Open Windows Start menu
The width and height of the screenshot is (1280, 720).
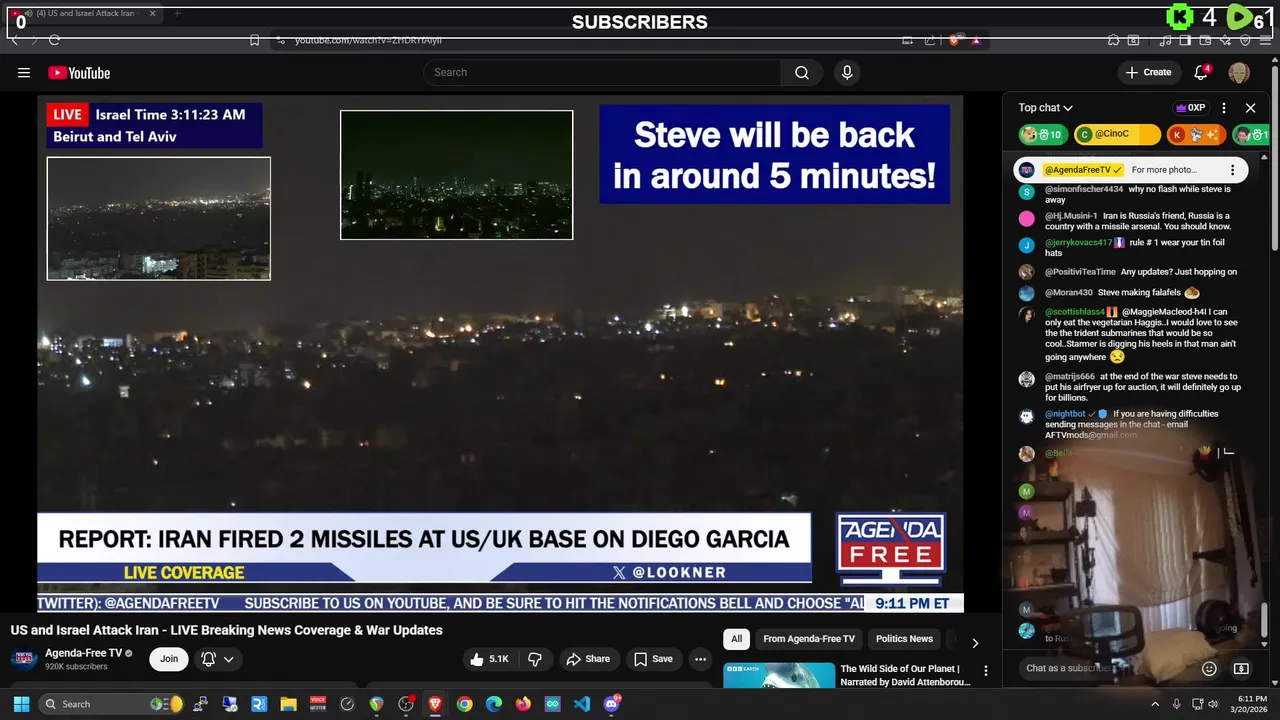click(x=21, y=704)
